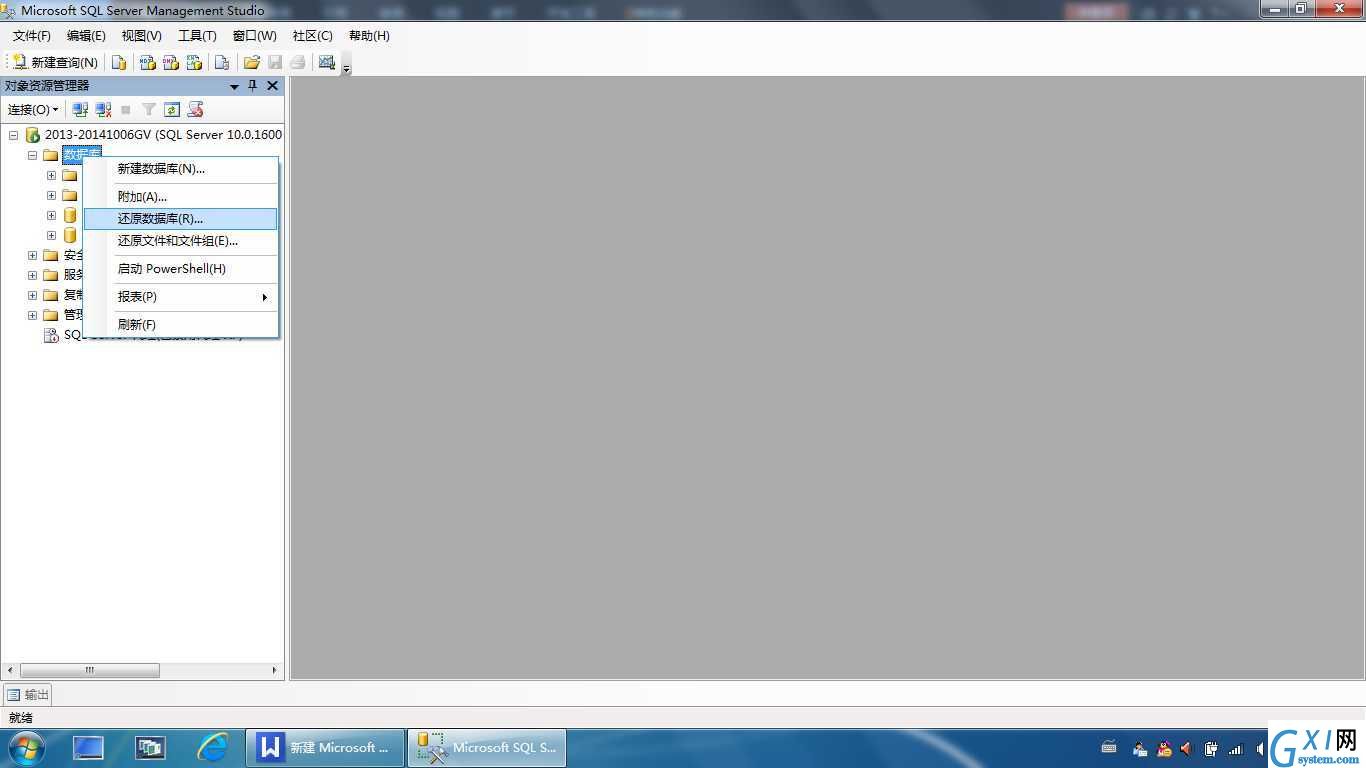Select the 2013-20141006GV server node
1366x768 pixels.
click(163, 135)
